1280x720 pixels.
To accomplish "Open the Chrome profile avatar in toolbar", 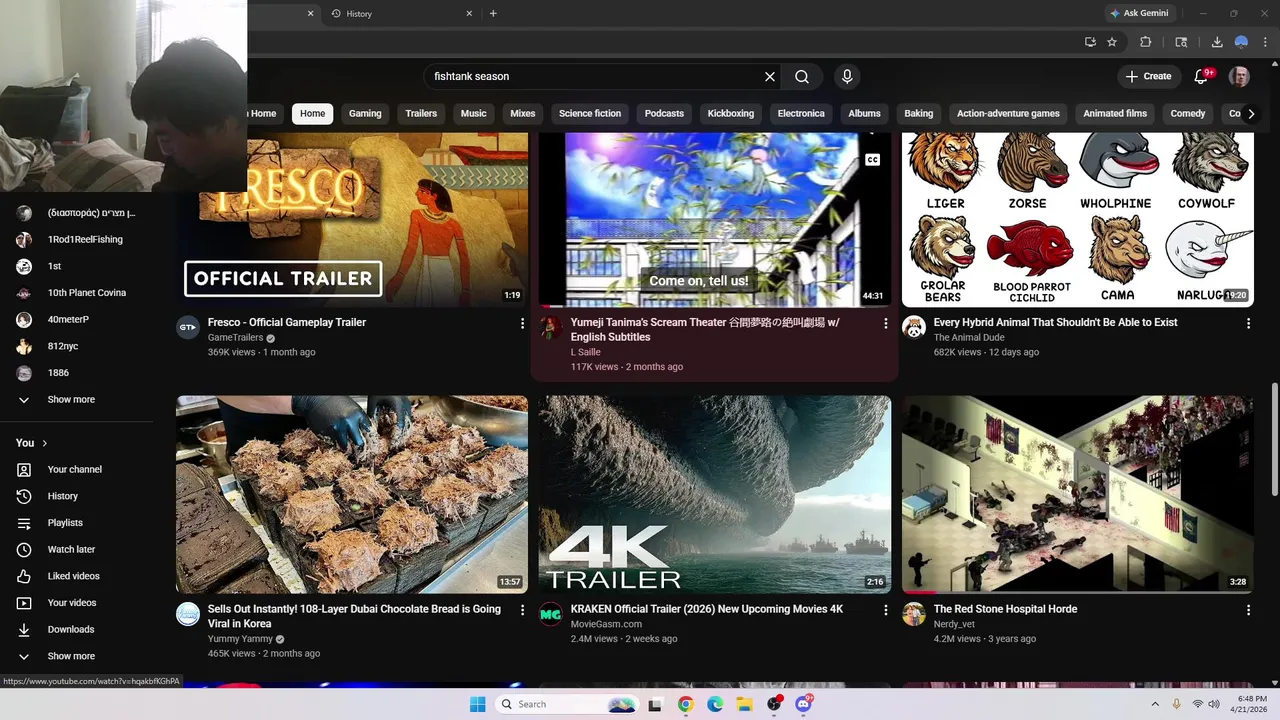I will tap(1241, 42).
